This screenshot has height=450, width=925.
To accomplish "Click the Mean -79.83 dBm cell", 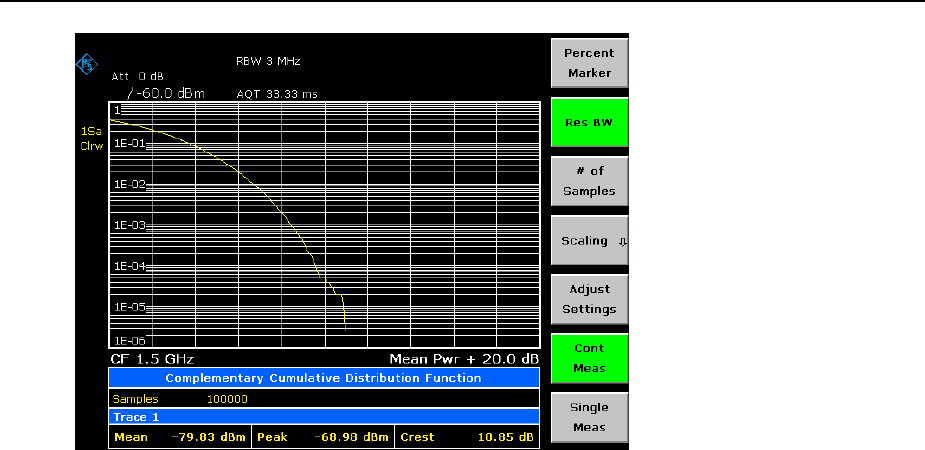I will point(180,437).
